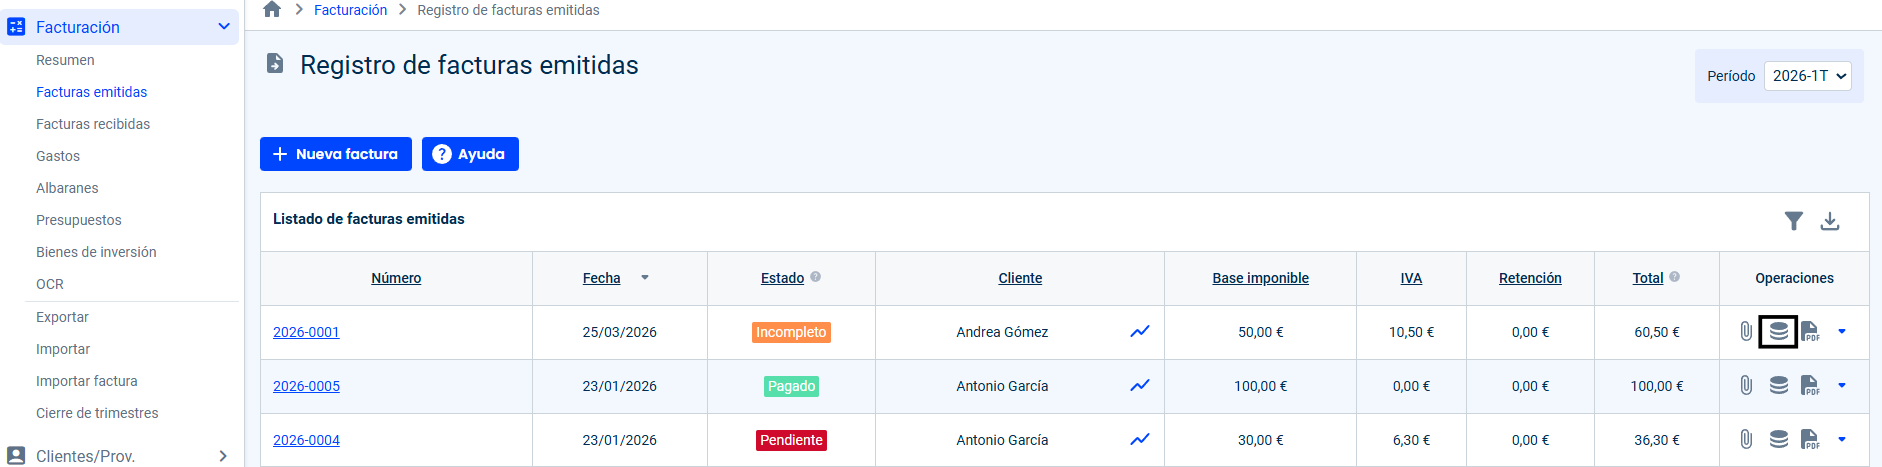1882x467 pixels.
Task: Click the Nueva factura button
Action: coord(336,154)
